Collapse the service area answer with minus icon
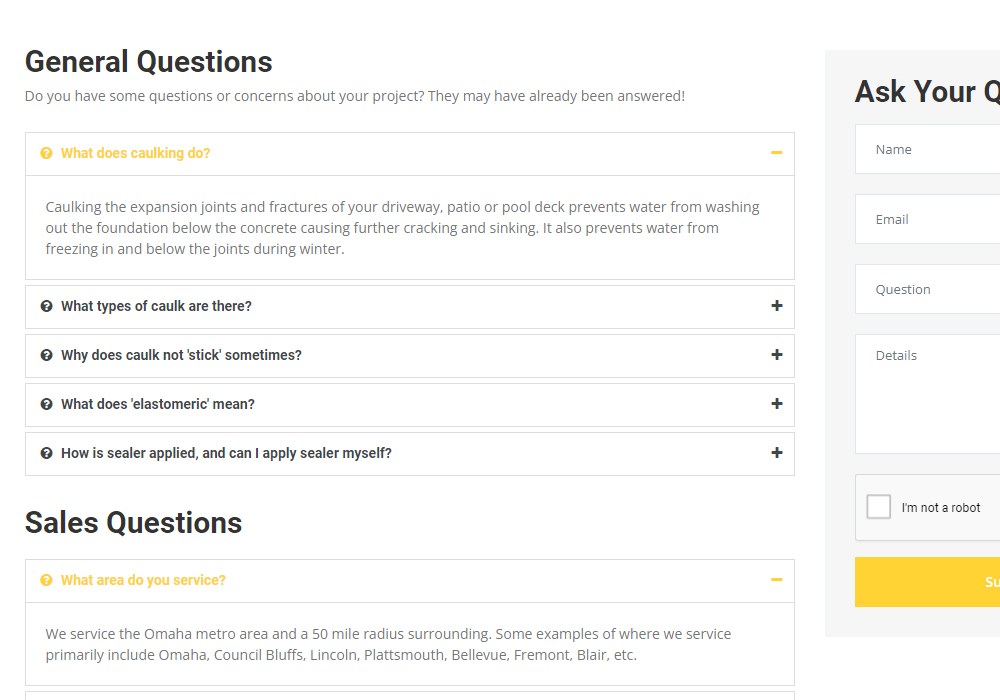The width and height of the screenshot is (1000, 700). tap(776, 580)
